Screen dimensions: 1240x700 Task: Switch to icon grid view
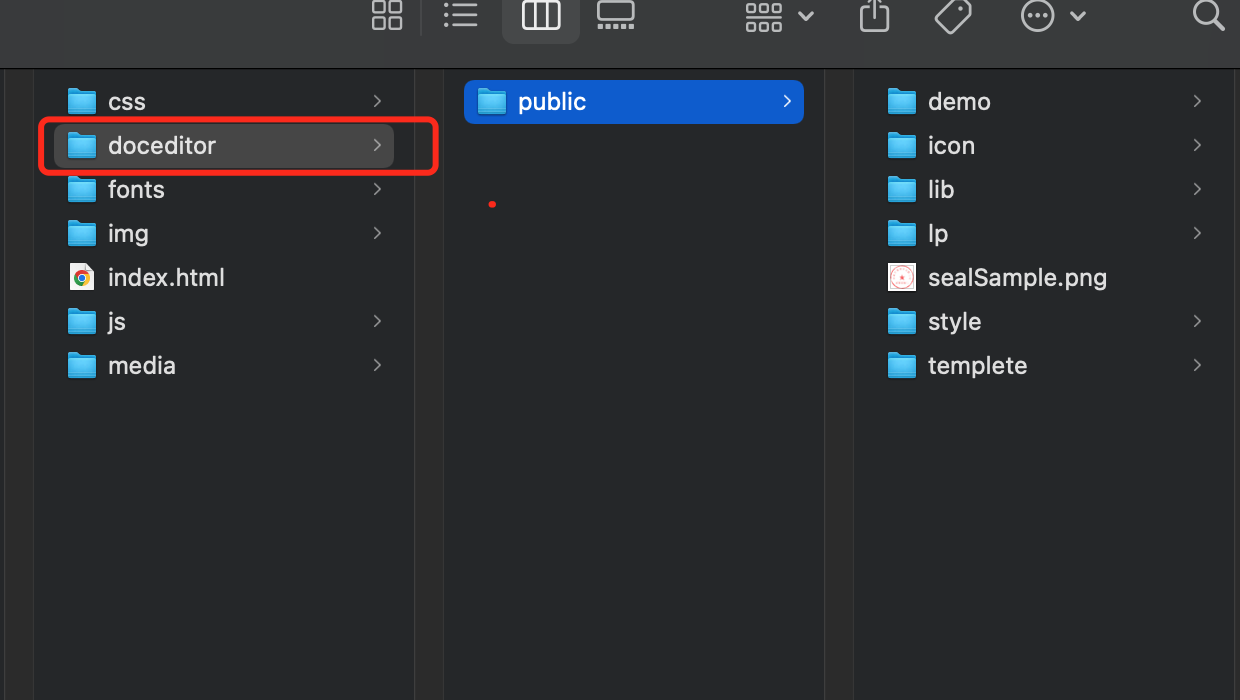click(x=387, y=15)
